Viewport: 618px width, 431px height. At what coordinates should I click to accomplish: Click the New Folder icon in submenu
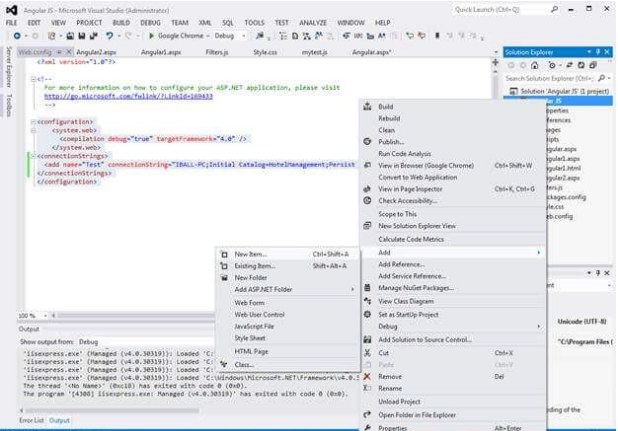coord(224,278)
